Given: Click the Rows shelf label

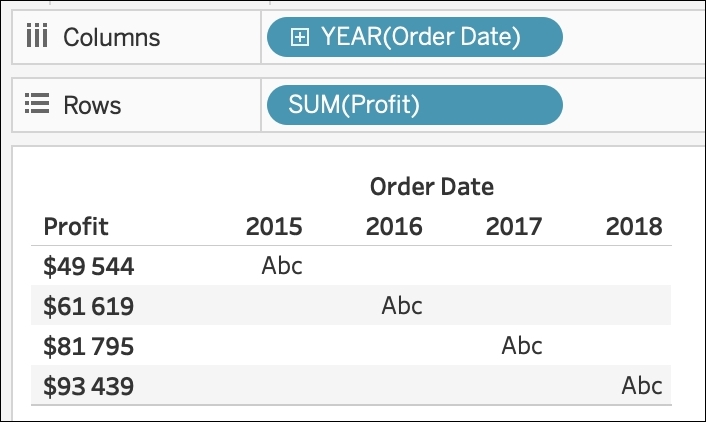Looking at the screenshot, I should (x=93, y=104).
